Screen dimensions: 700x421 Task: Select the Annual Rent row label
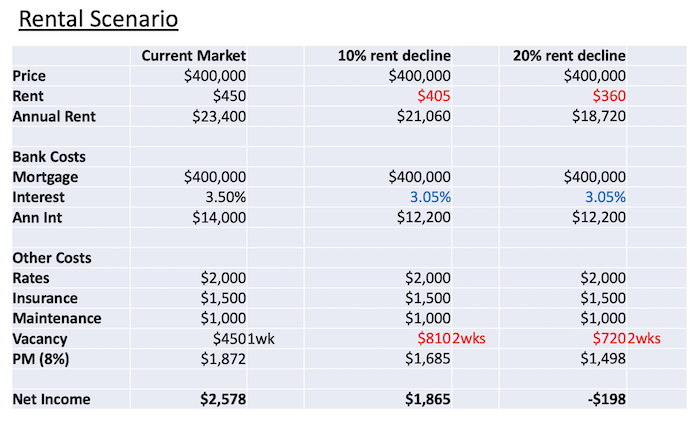click(x=55, y=116)
